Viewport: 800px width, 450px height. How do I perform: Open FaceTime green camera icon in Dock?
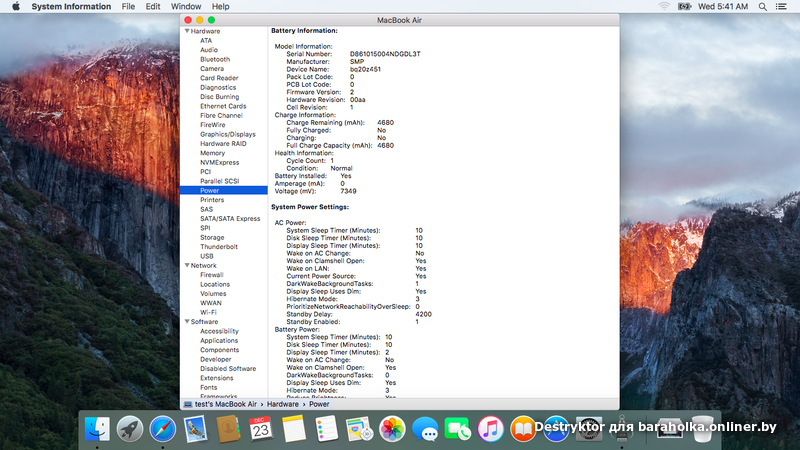458,429
